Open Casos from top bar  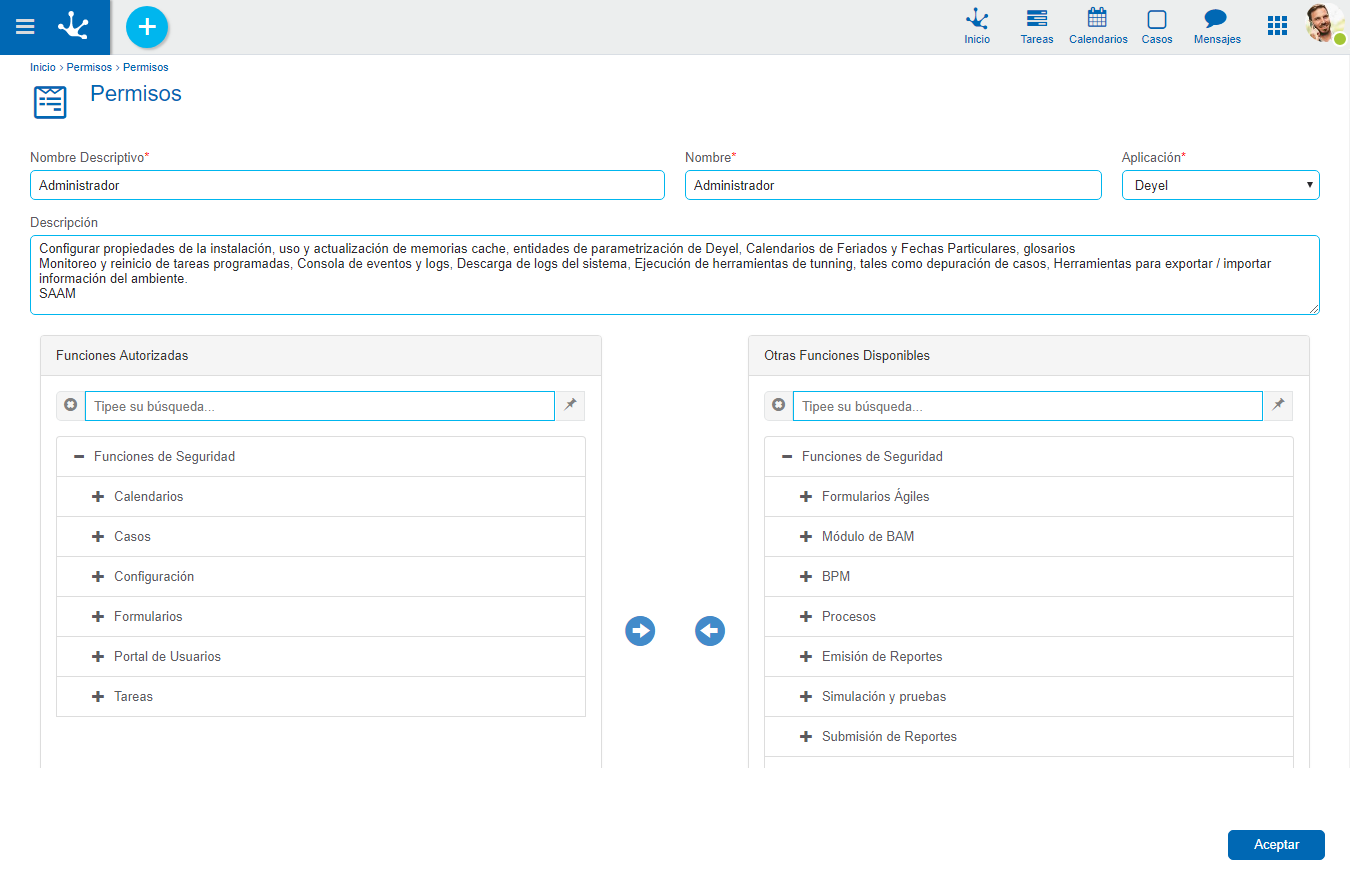coord(1157,27)
